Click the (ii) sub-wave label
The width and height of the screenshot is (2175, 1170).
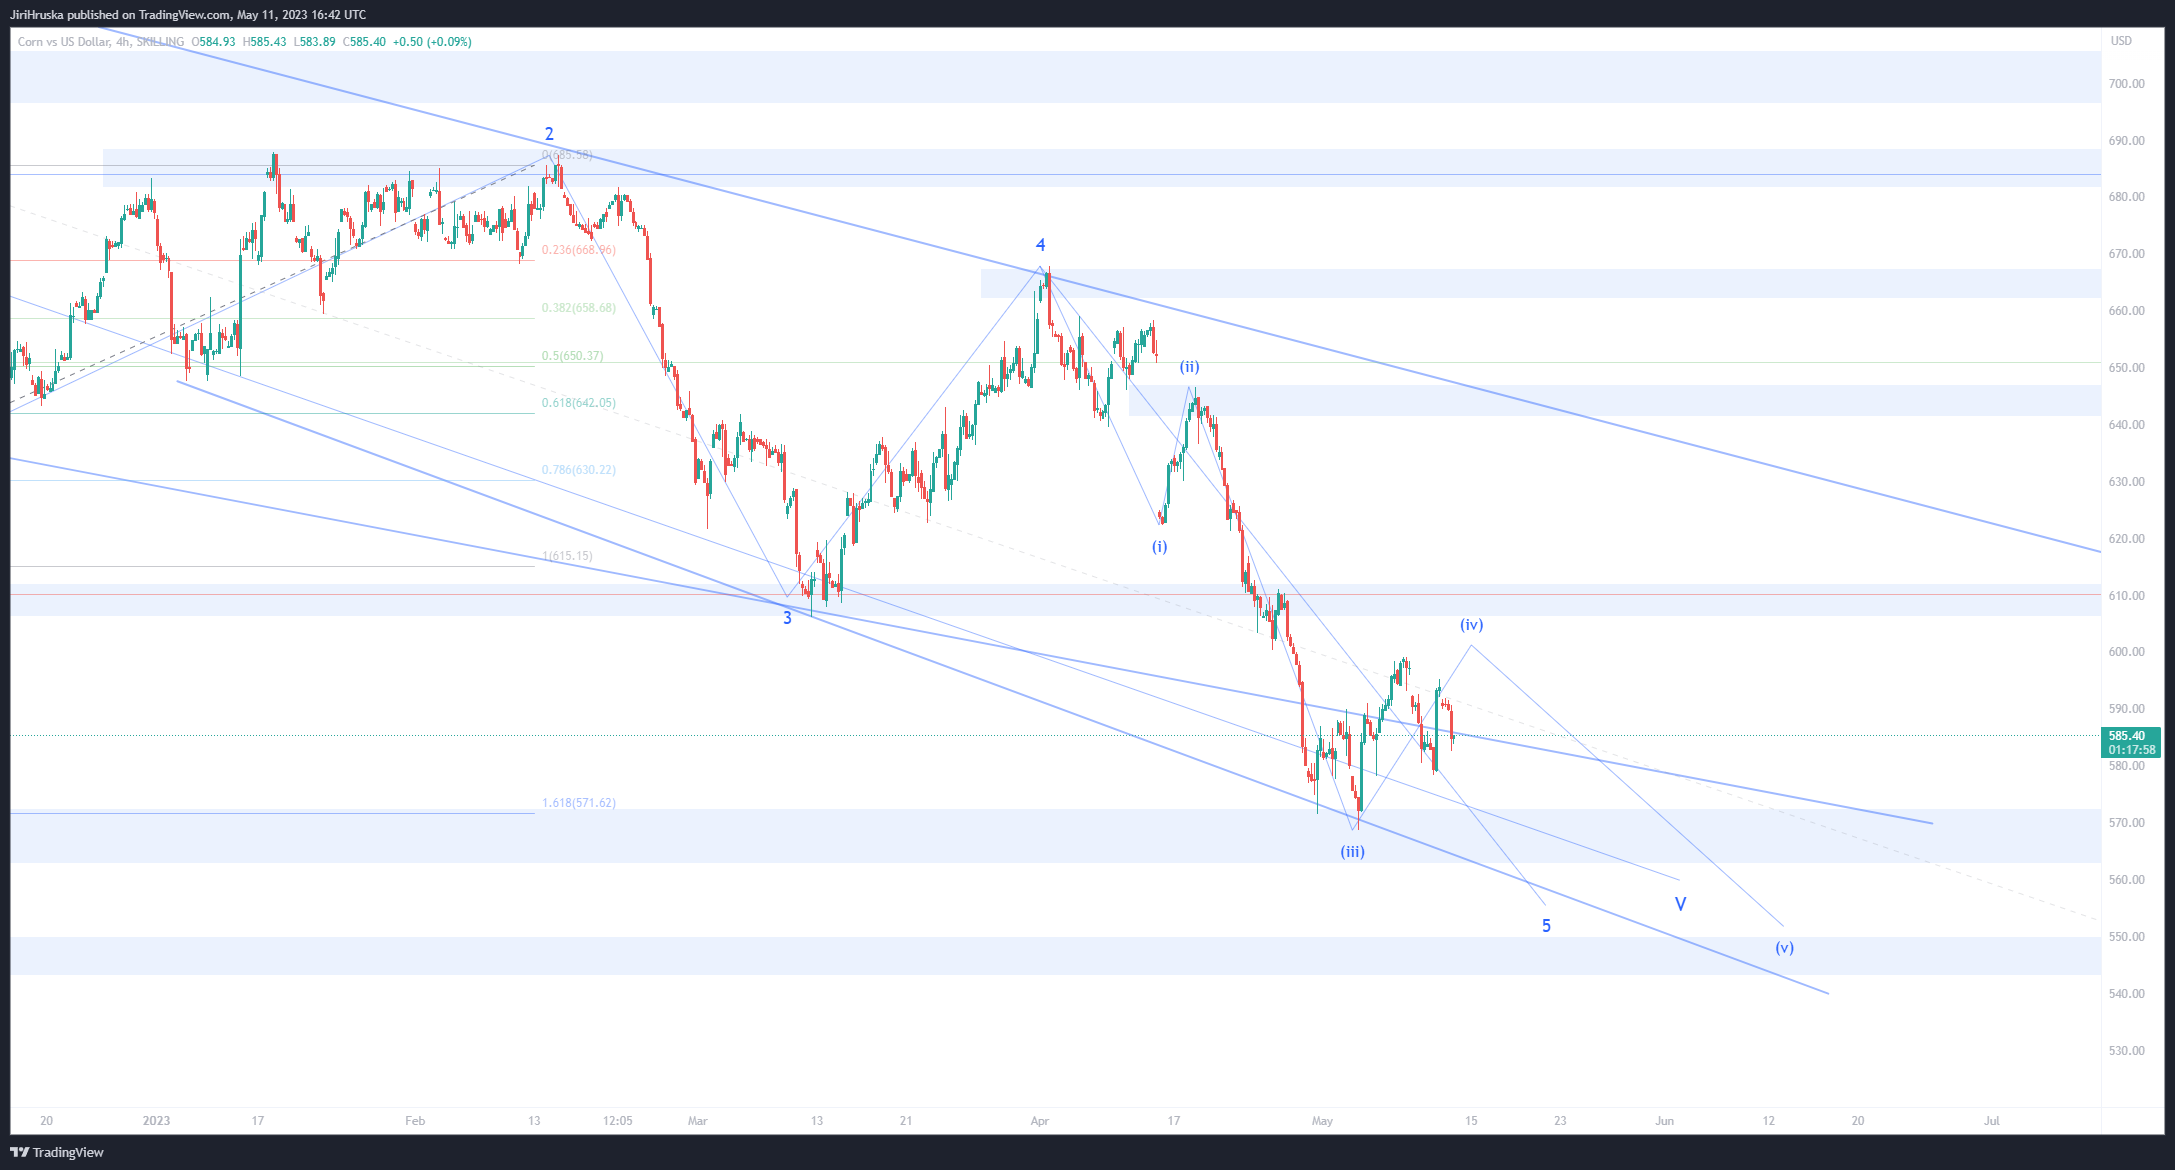1189,367
